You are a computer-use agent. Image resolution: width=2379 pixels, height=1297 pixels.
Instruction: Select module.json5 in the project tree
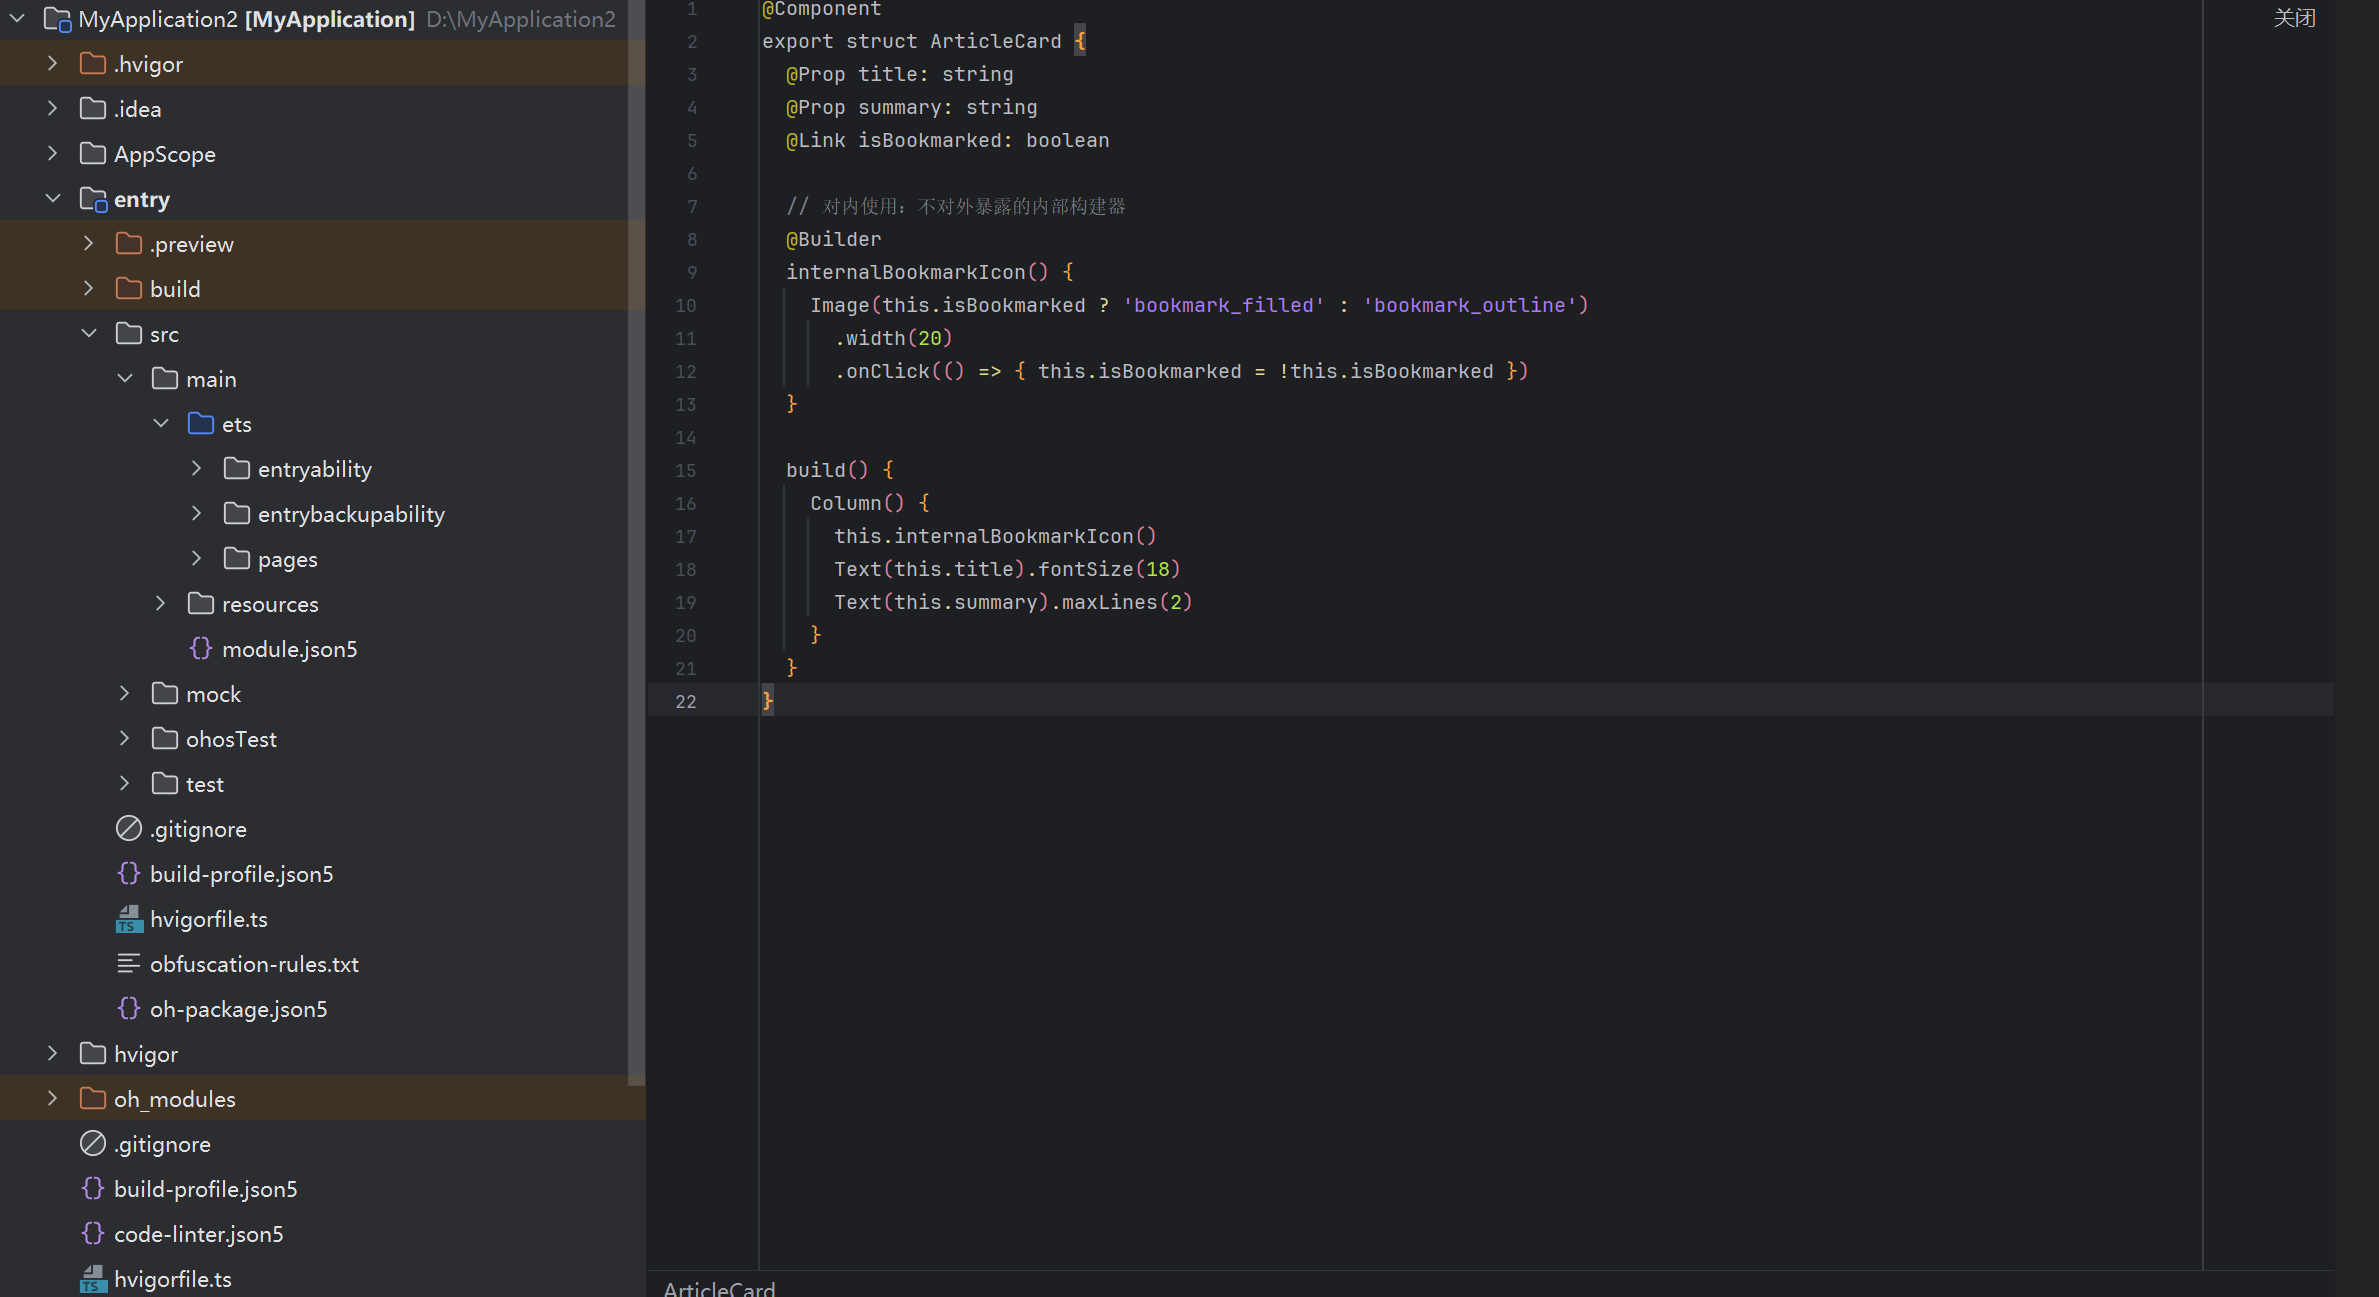click(290, 649)
